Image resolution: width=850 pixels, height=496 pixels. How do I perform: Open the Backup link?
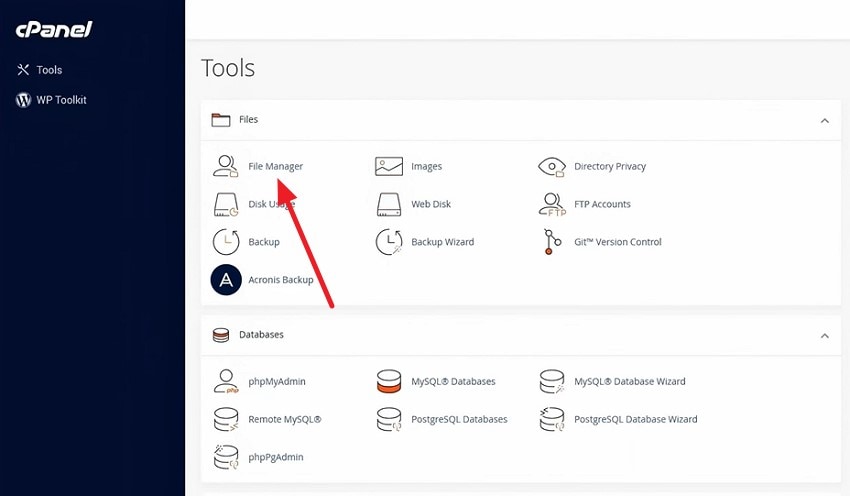point(264,242)
